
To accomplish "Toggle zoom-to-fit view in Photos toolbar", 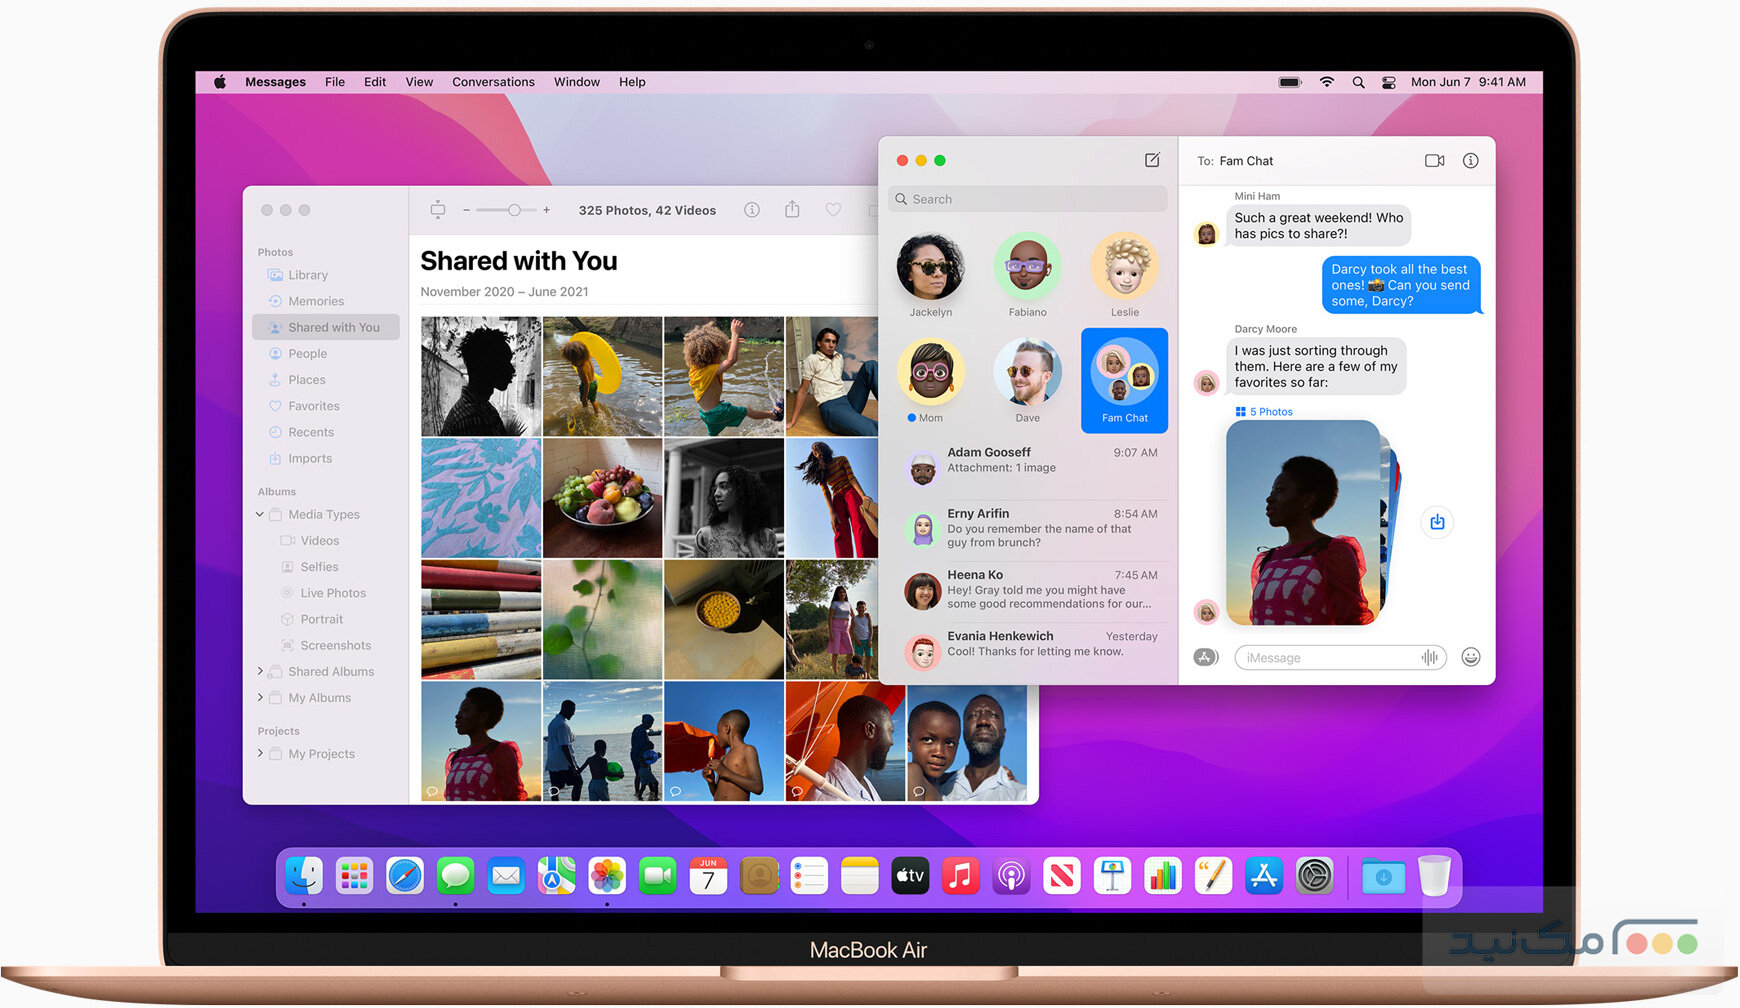I will click(x=437, y=210).
